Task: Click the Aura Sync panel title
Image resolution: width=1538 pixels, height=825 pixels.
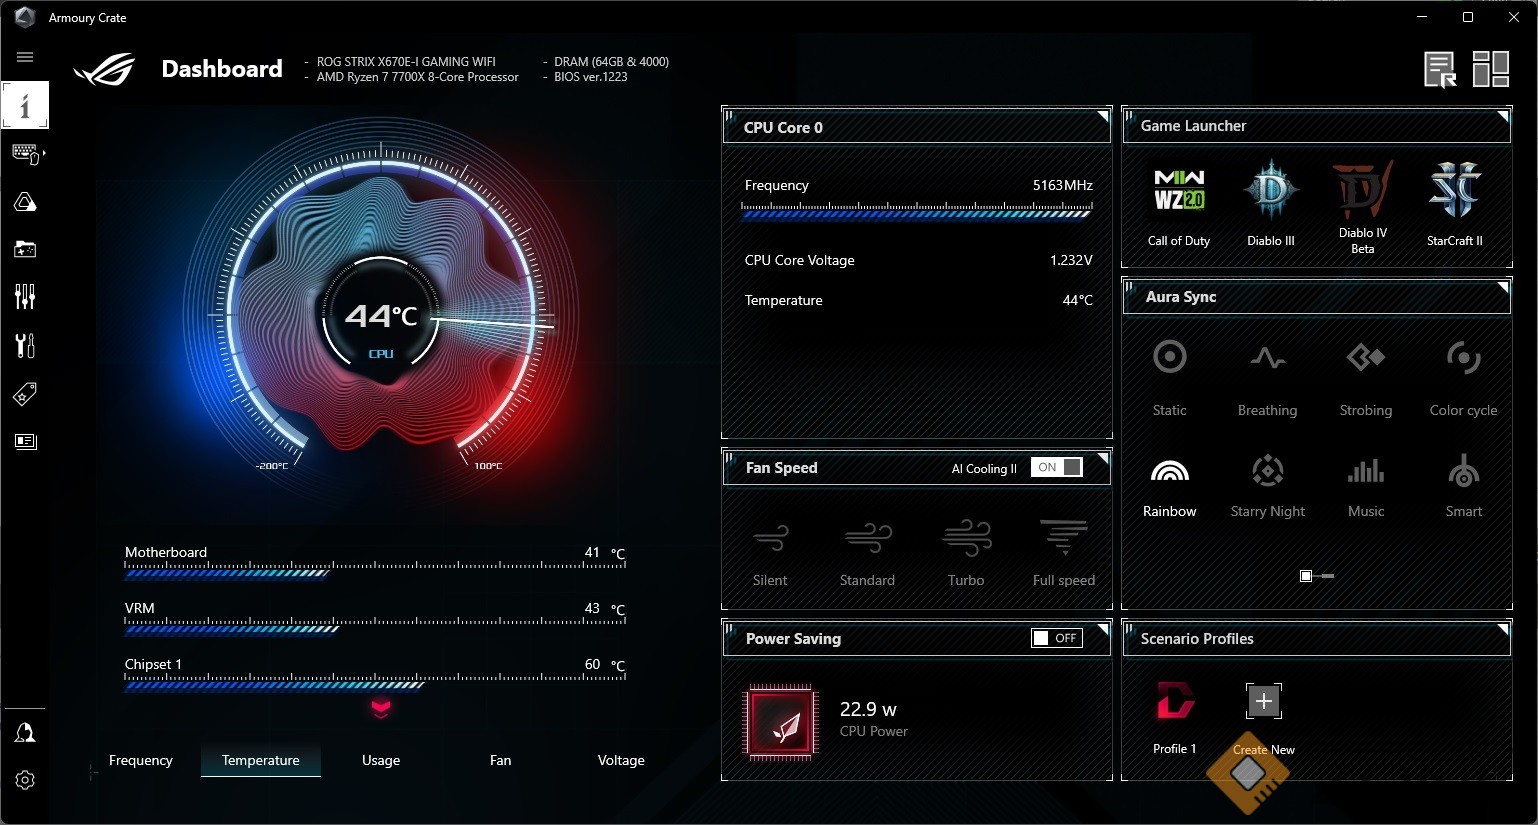Action: tap(1181, 297)
